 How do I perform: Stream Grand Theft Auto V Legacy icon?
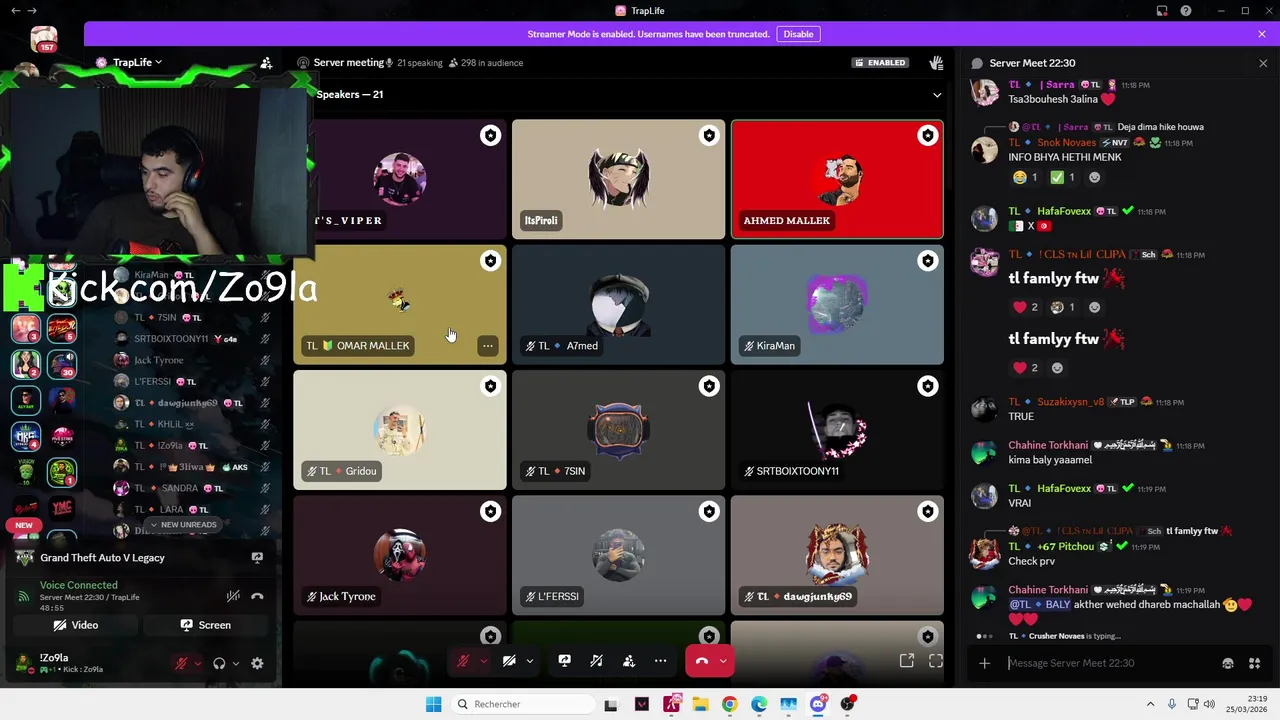(x=257, y=558)
